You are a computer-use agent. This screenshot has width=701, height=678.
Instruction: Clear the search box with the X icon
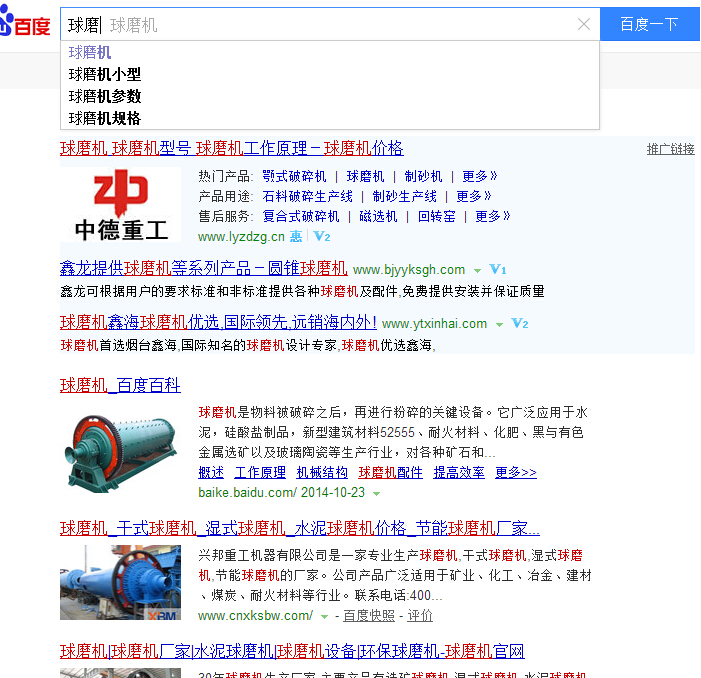coord(584,25)
